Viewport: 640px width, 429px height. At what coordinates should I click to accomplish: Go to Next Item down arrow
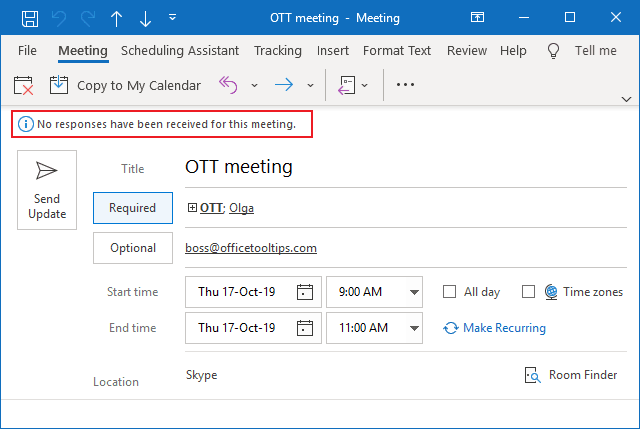coord(145,18)
